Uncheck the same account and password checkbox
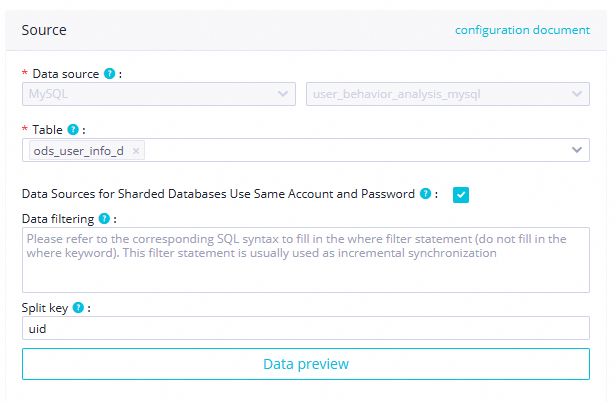Screen dimensions: 616x402 click(461, 194)
